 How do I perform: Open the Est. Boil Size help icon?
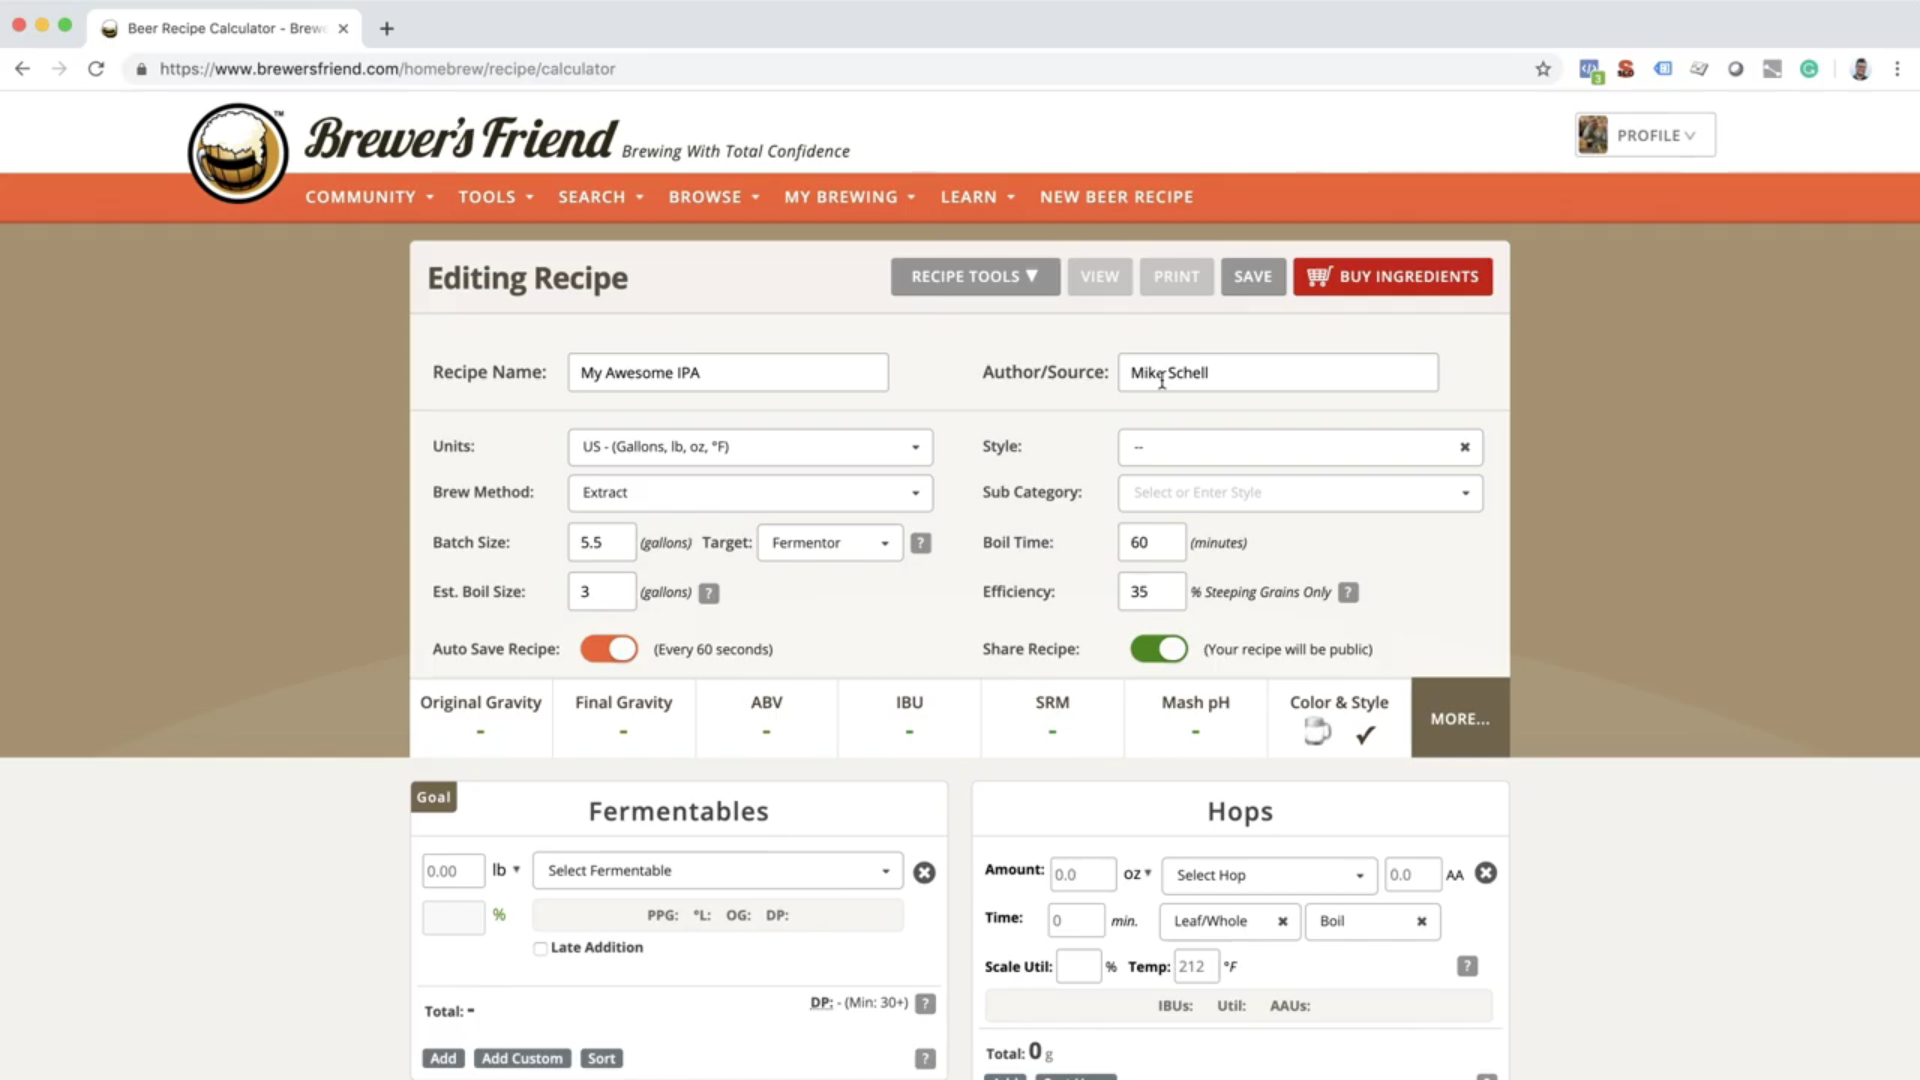coord(709,593)
